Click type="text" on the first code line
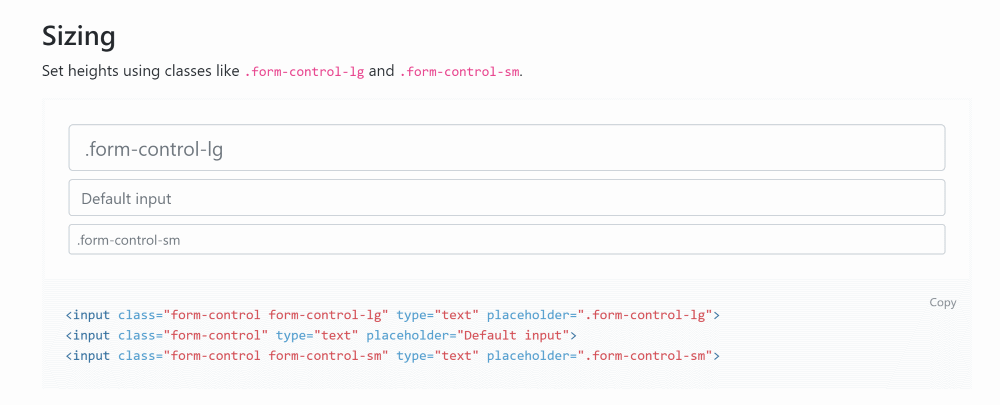The image size is (1000, 405). click(x=435, y=315)
